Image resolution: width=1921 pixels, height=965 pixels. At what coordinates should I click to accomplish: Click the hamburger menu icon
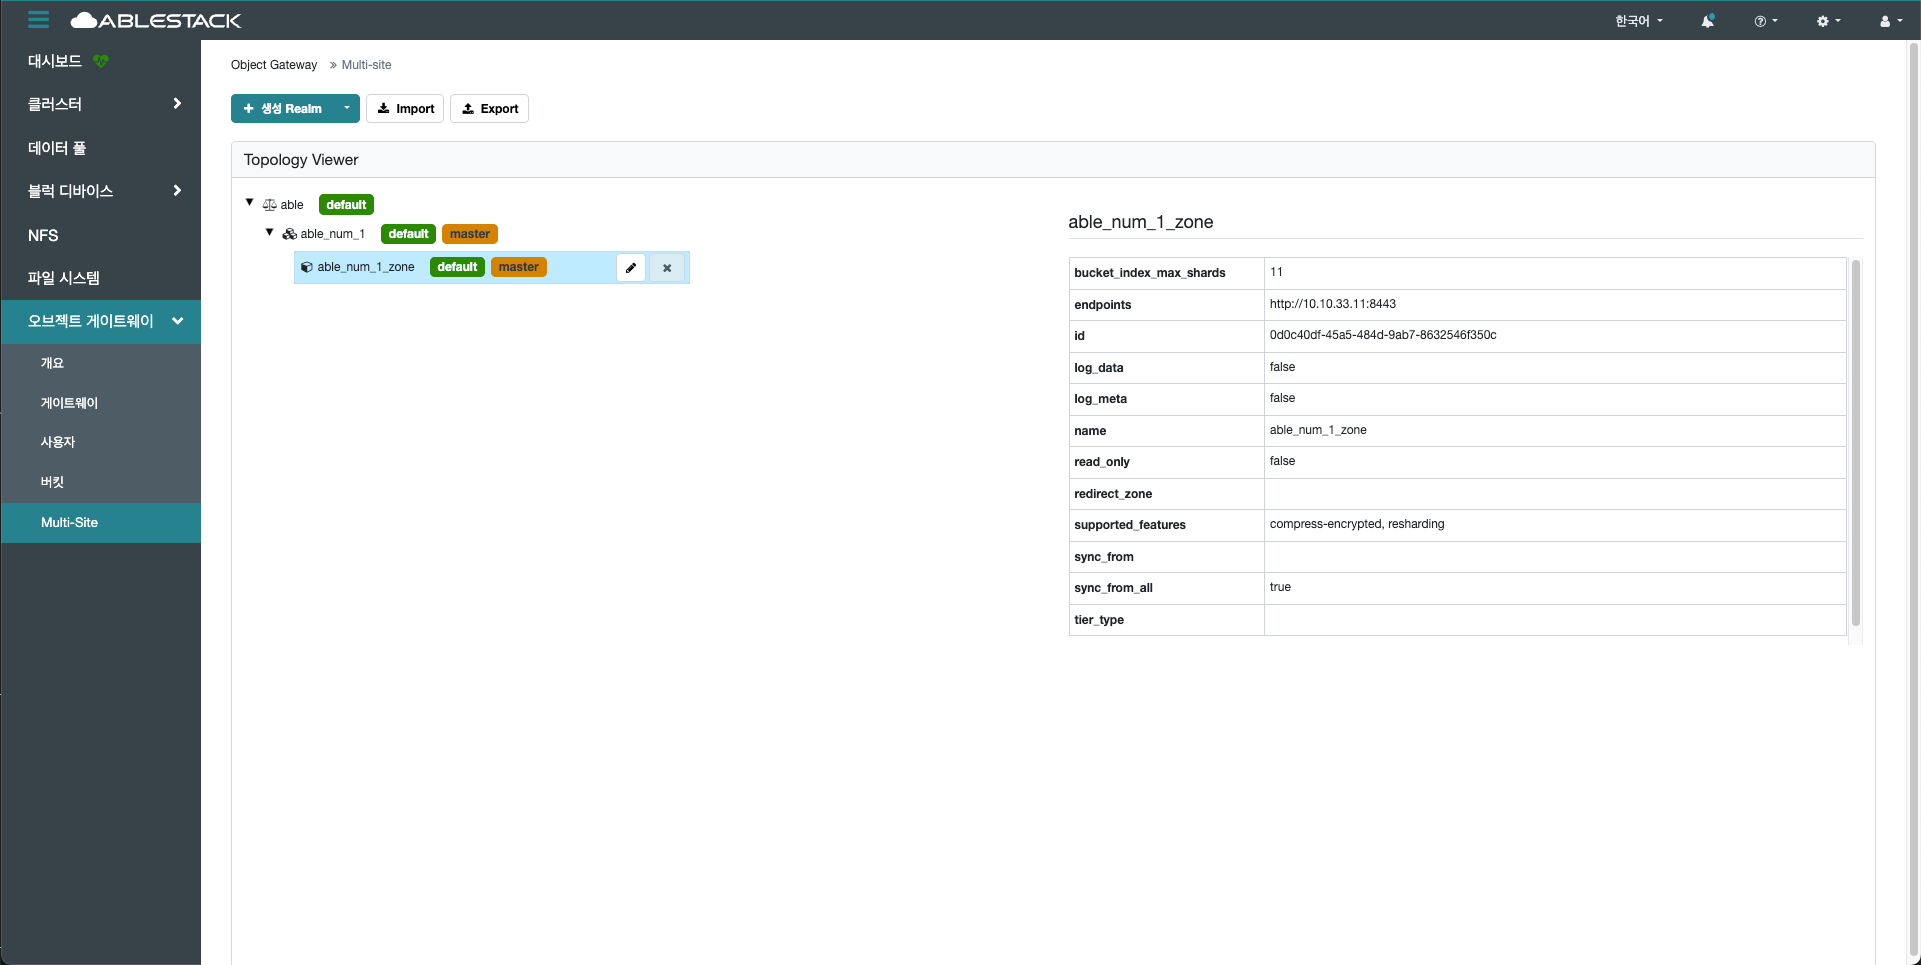pyautogui.click(x=38, y=20)
